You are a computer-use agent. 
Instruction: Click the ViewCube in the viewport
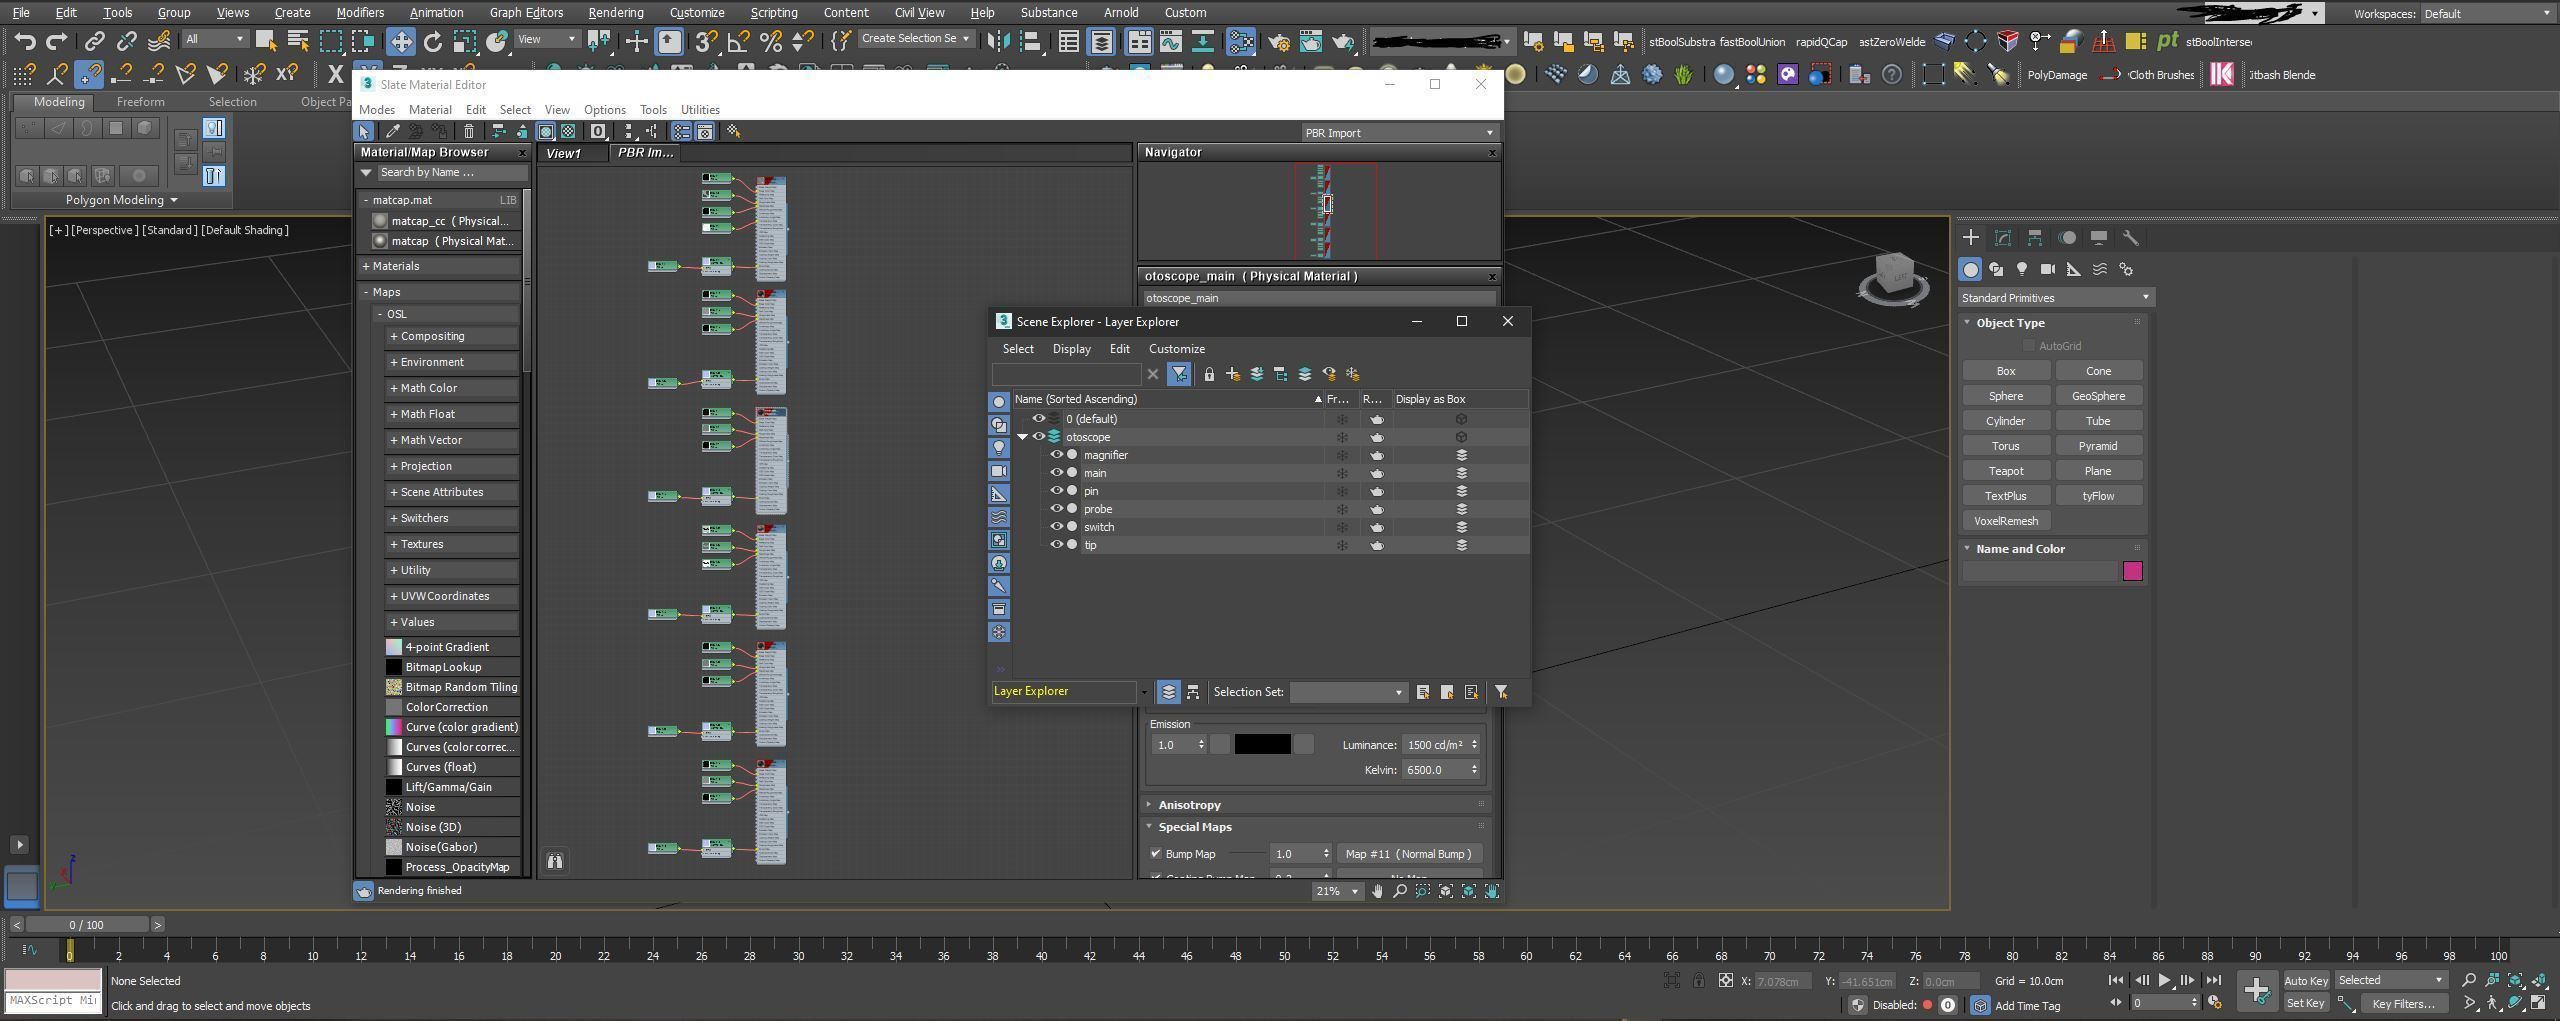coord(1893,277)
